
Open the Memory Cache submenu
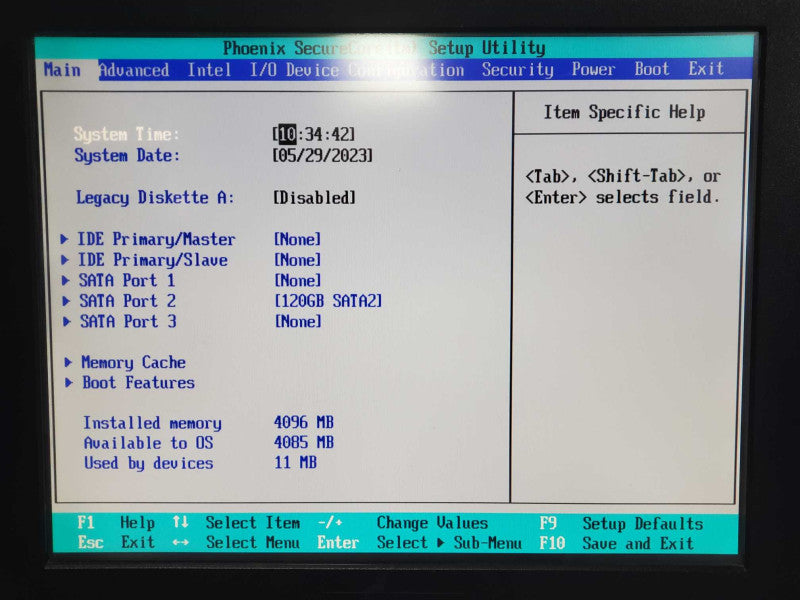coord(133,363)
